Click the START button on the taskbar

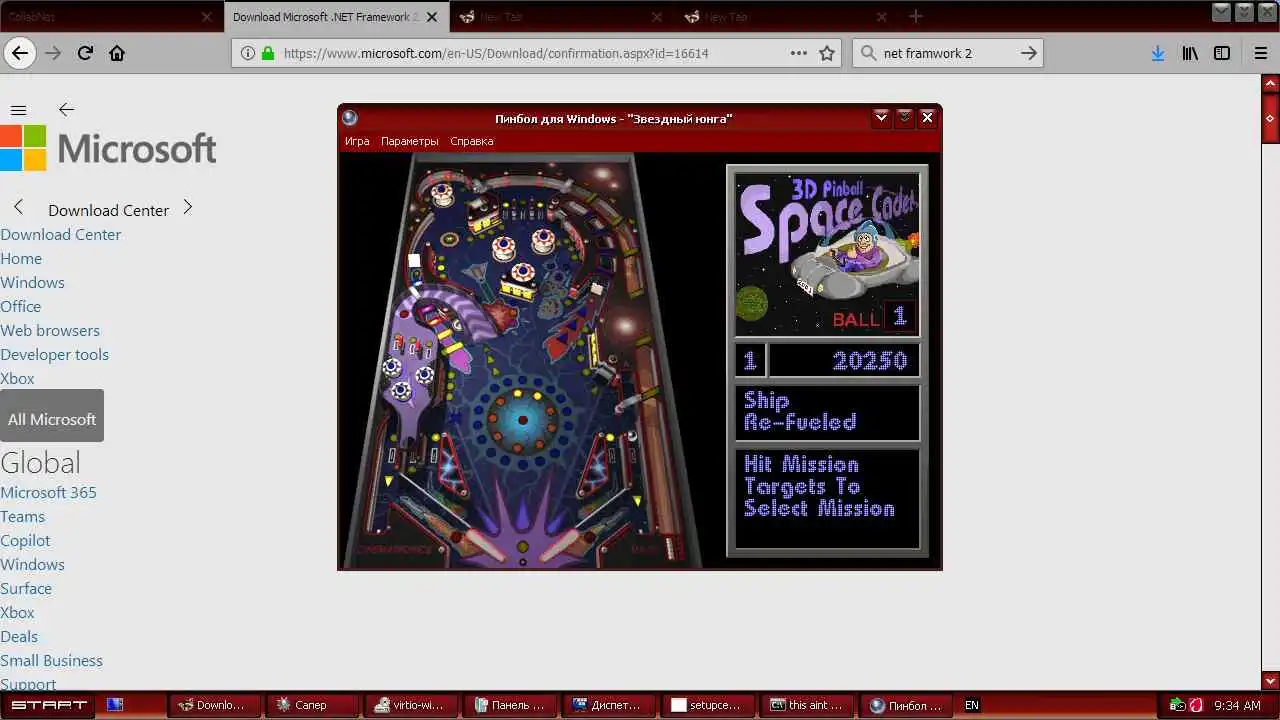pos(50,705)
